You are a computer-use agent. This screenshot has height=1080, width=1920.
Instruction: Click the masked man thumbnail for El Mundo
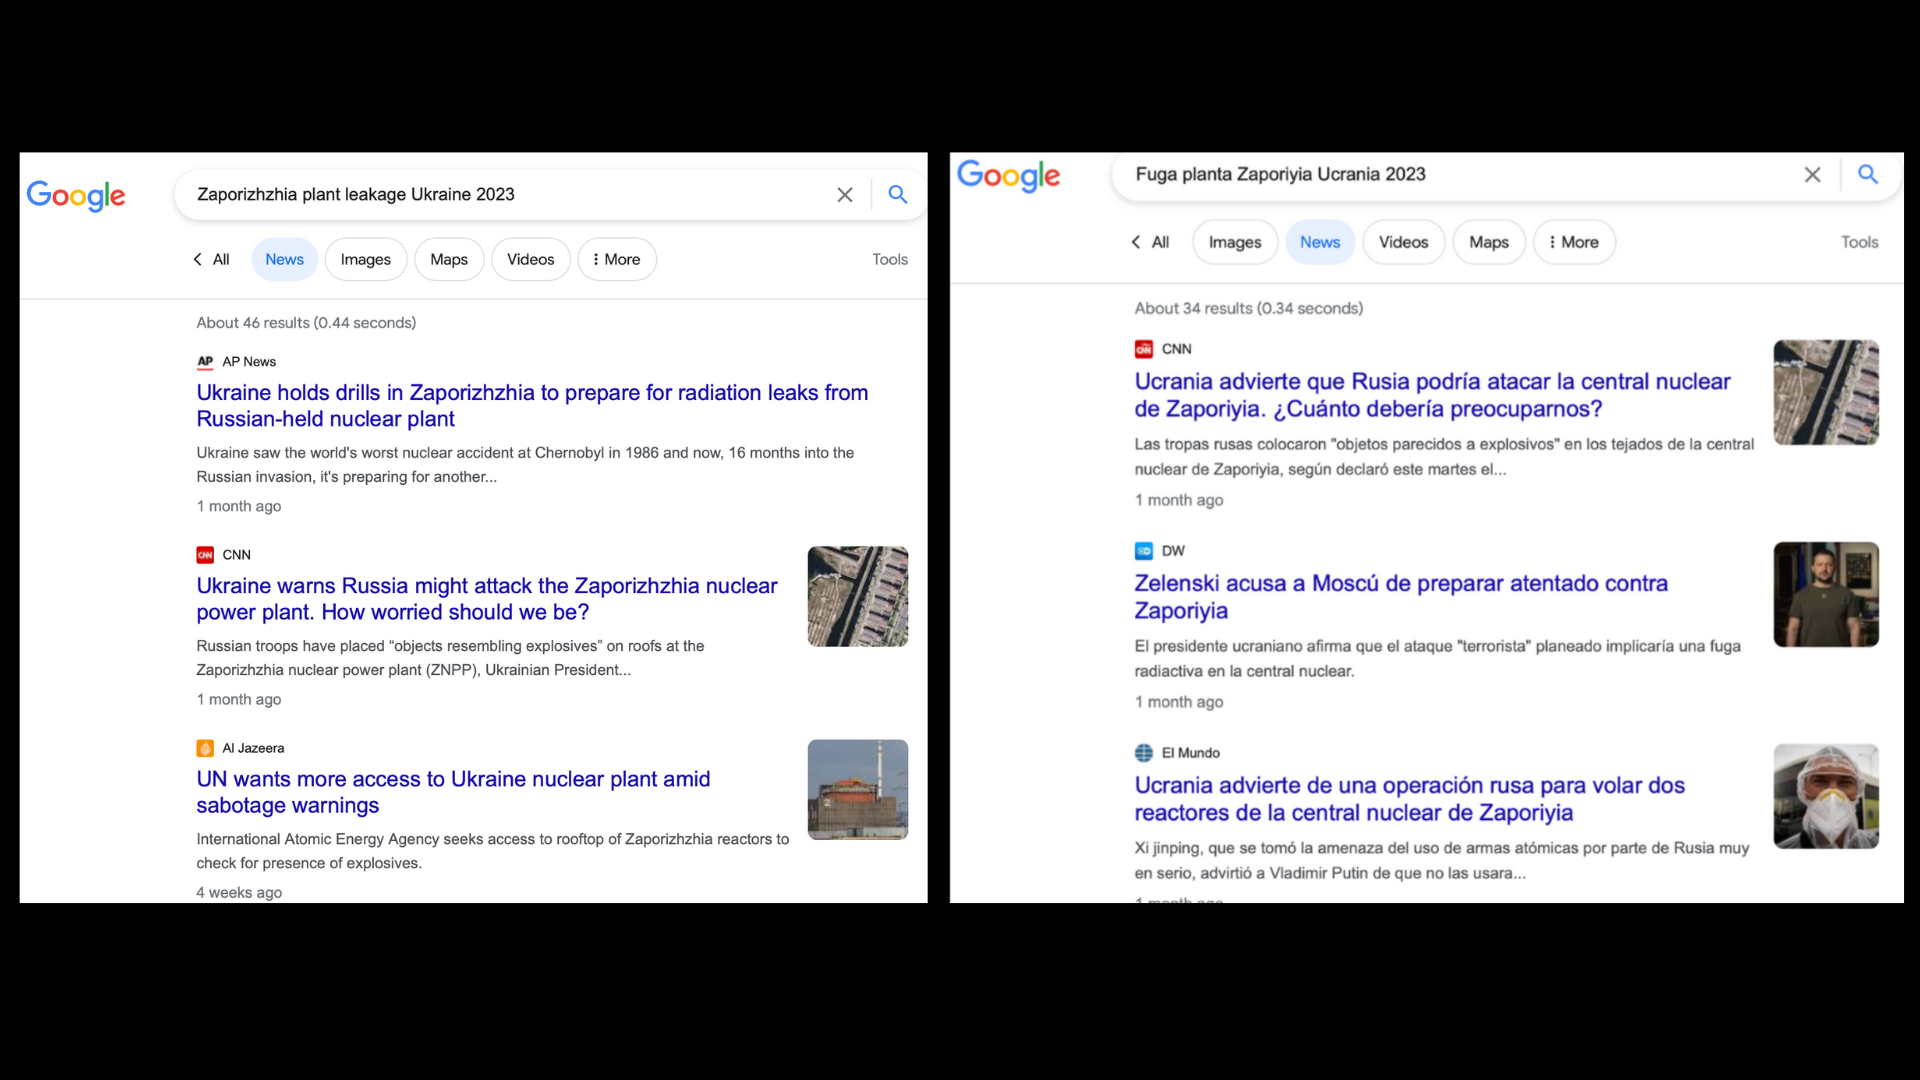pyautogui.click(x=1826, y=796)
